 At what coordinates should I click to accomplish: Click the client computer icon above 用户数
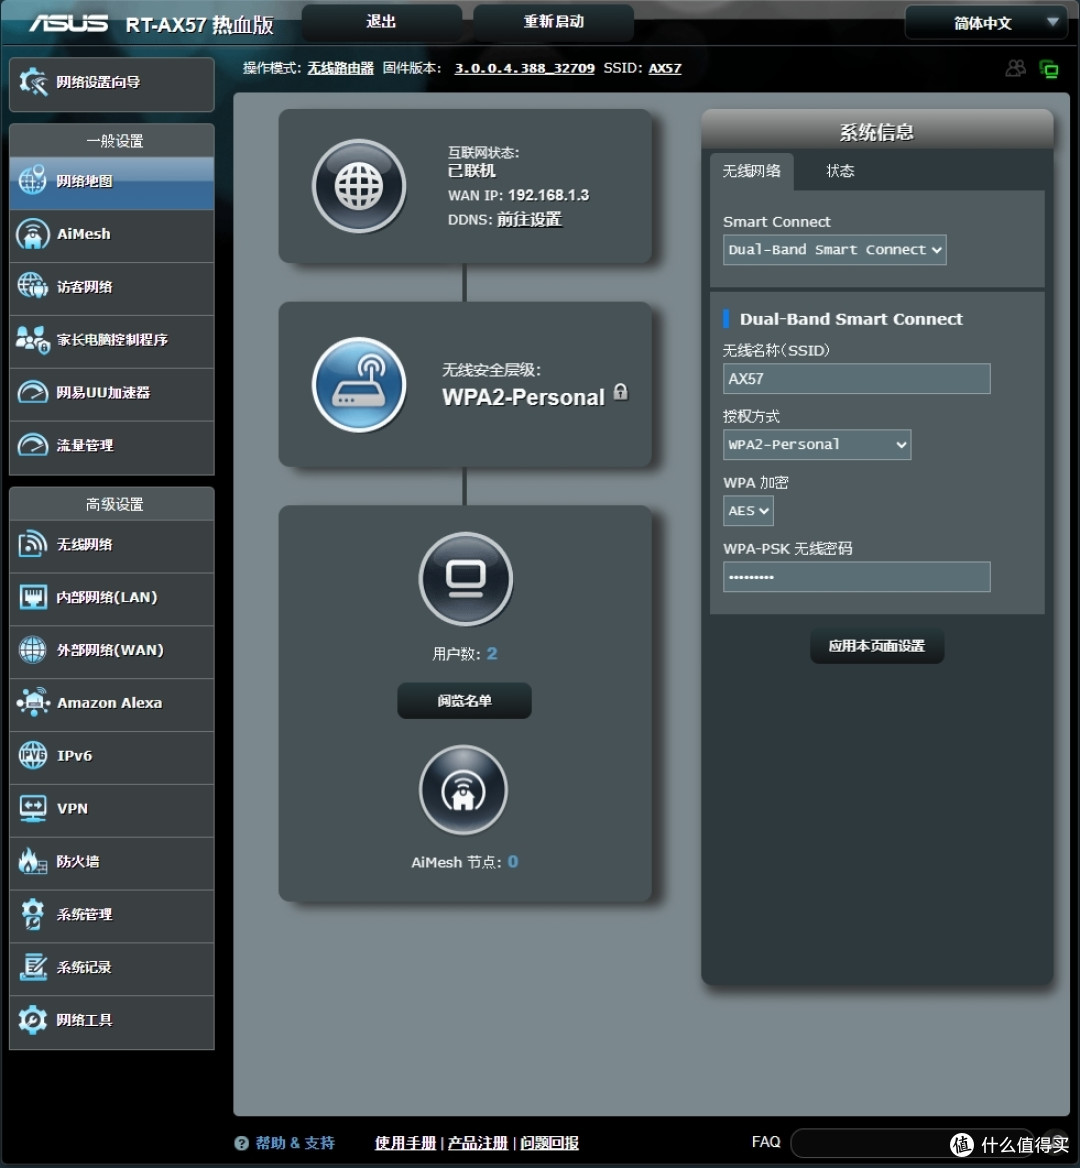[466, 579]
